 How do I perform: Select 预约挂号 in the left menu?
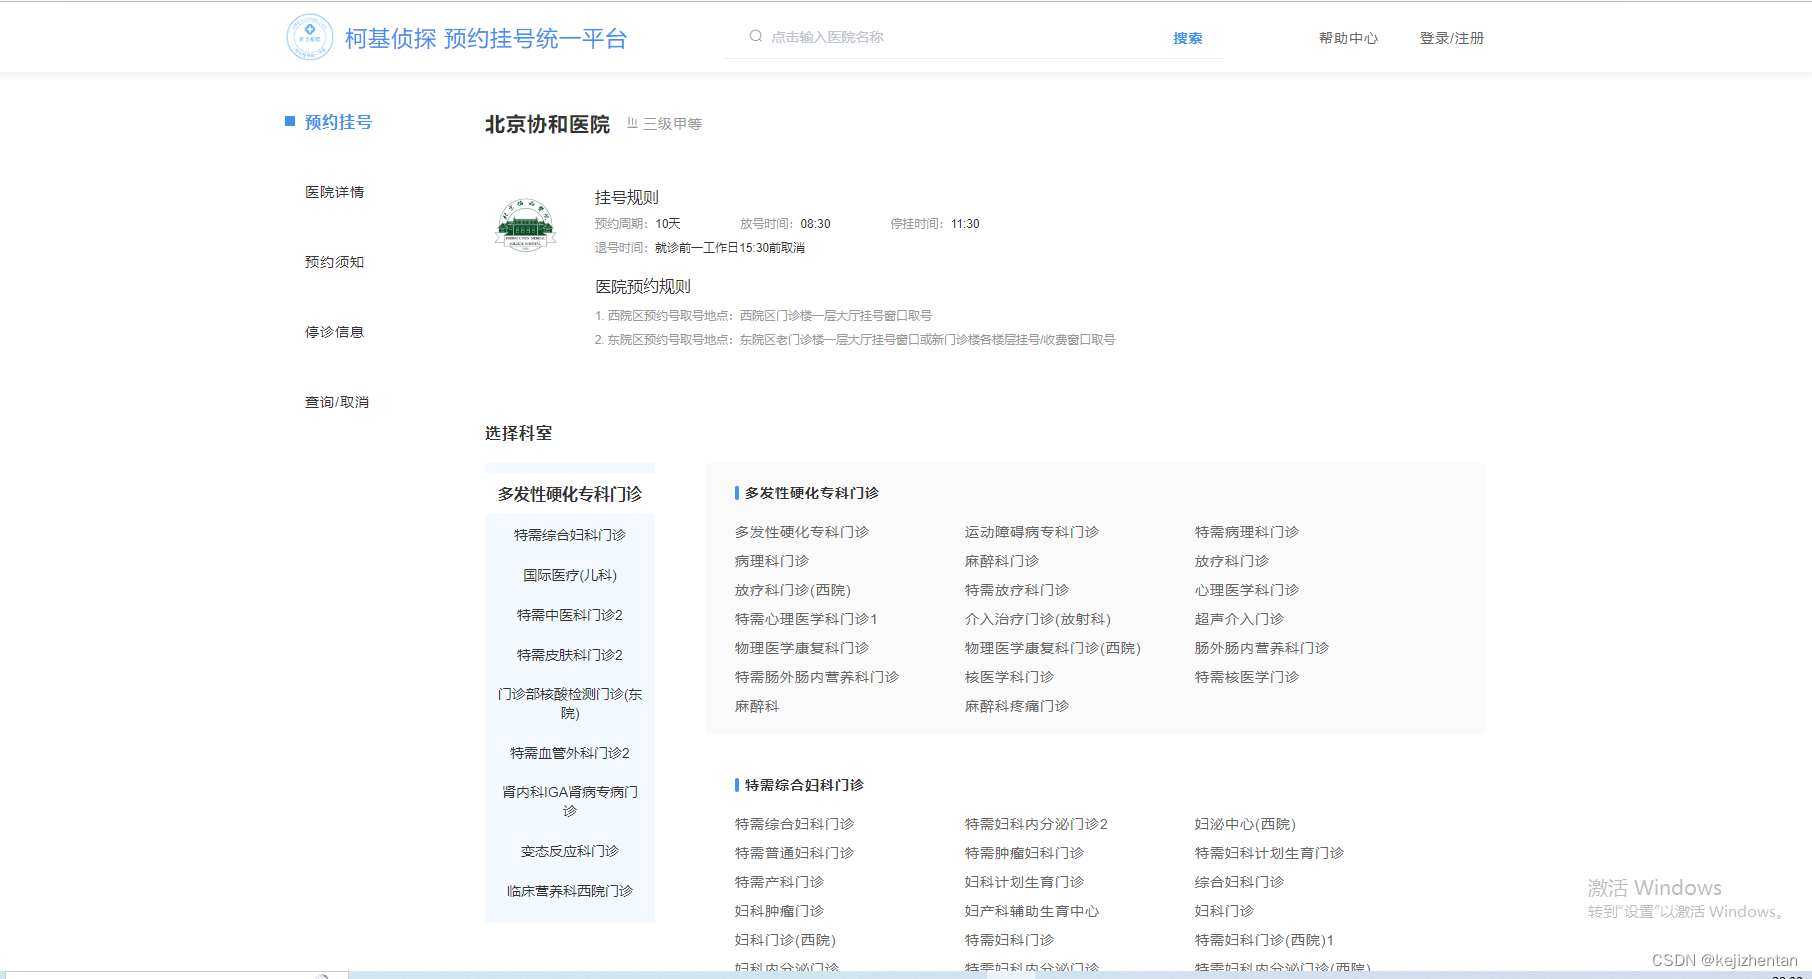(x=338, y=122)
